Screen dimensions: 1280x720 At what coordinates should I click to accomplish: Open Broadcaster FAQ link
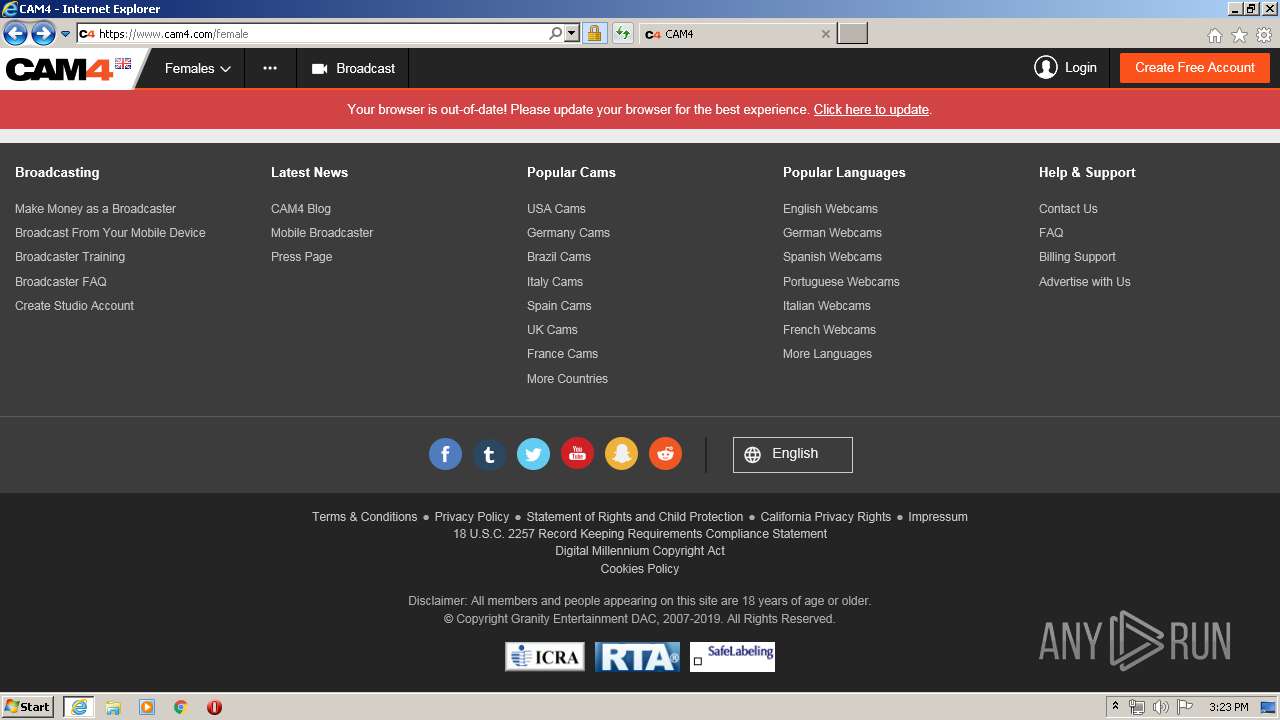[61, 282]
